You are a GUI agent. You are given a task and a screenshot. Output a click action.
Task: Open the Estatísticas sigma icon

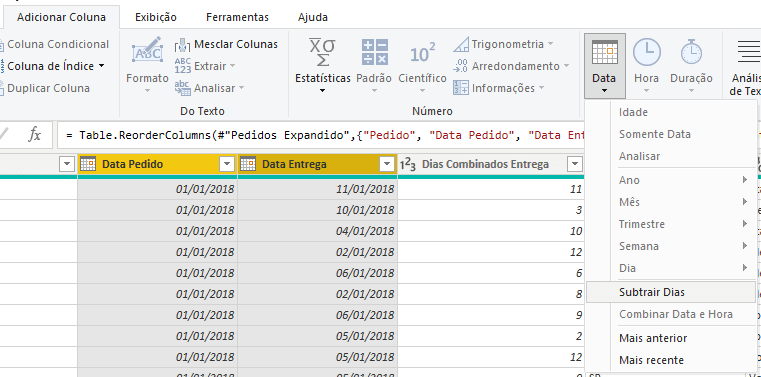click(x=322, y=52)
